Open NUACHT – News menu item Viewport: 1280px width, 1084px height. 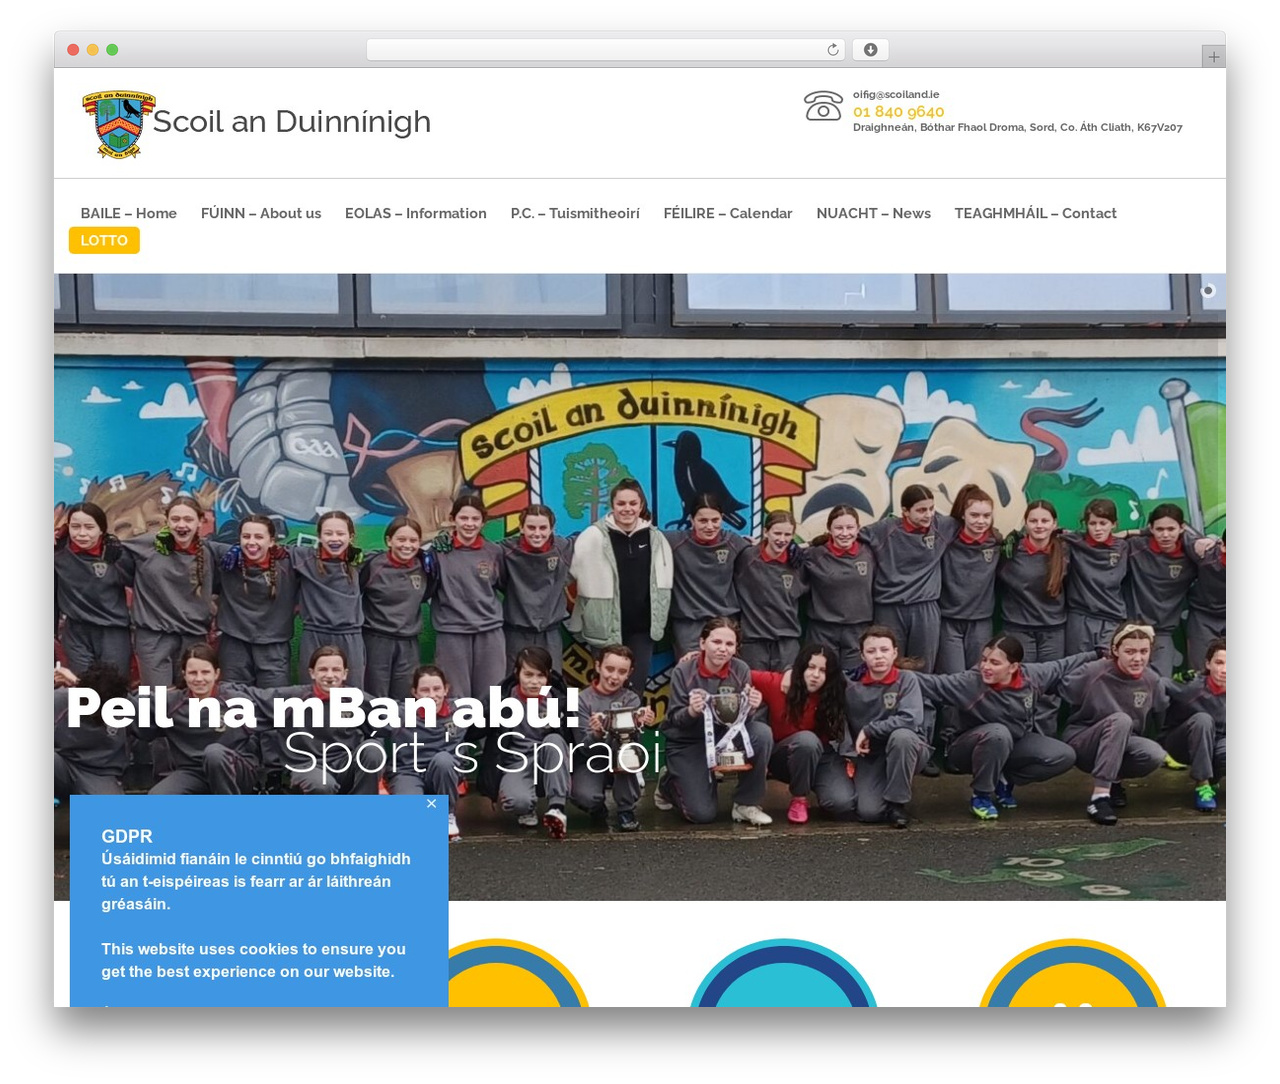click(873, 213)
